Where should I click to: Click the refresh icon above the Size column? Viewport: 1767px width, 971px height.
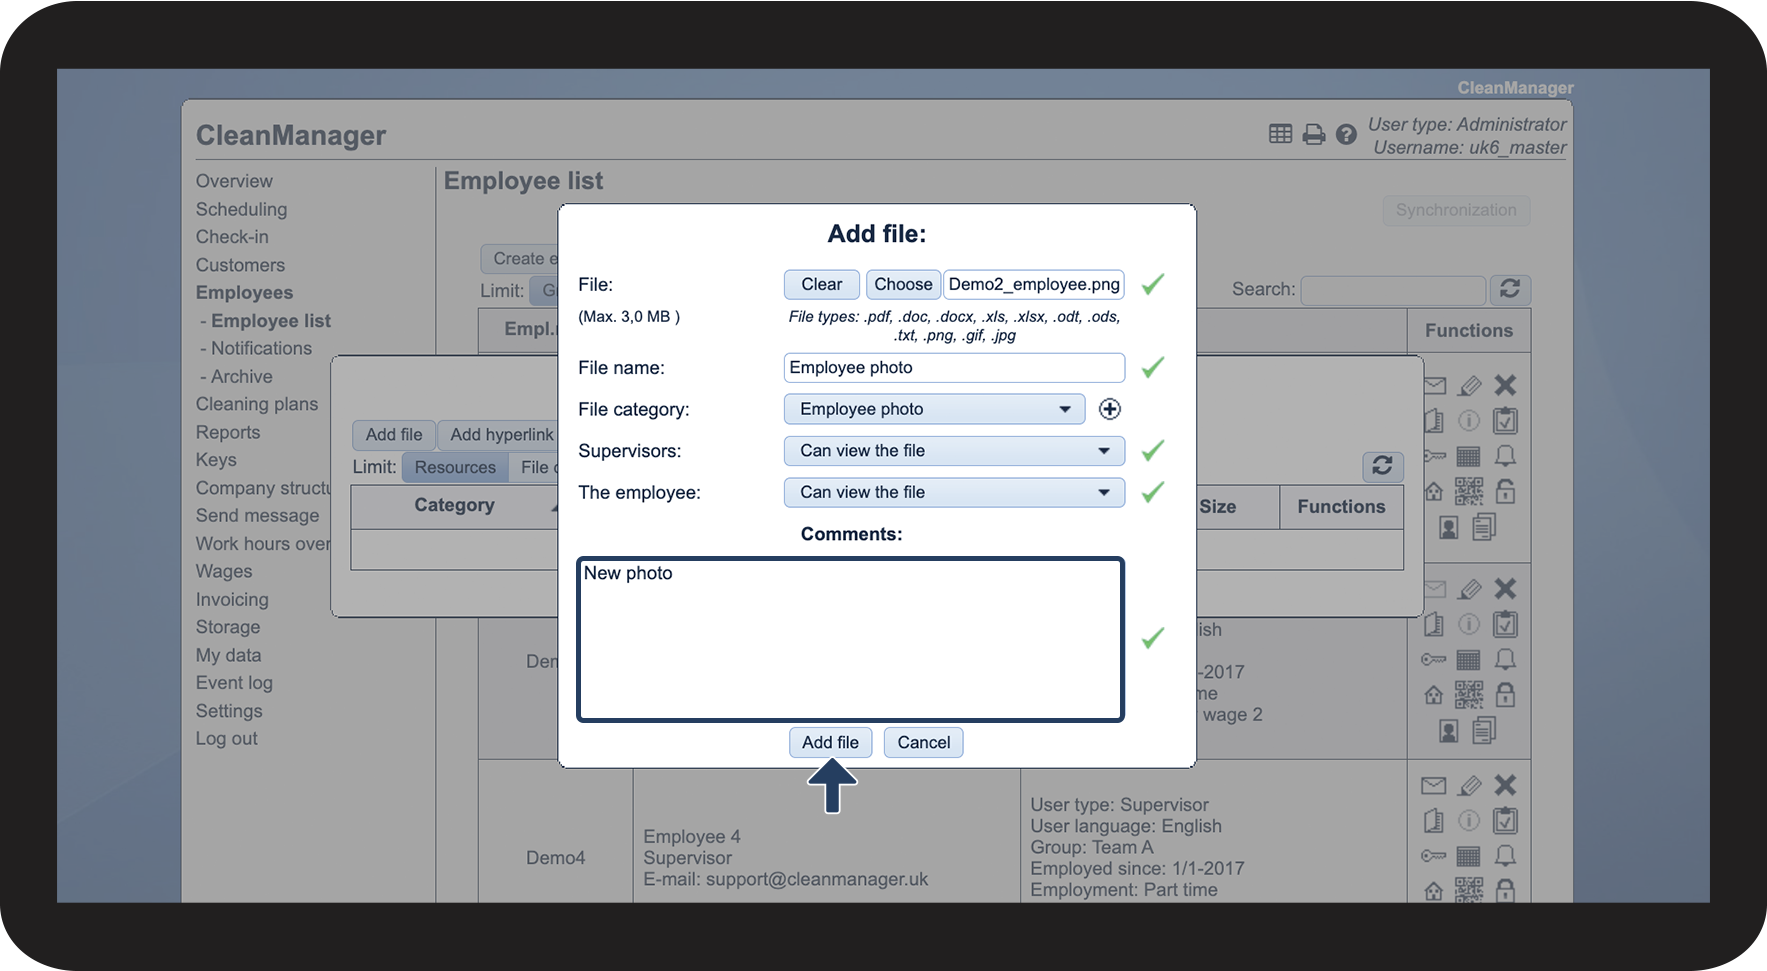tap(1382, 466)
